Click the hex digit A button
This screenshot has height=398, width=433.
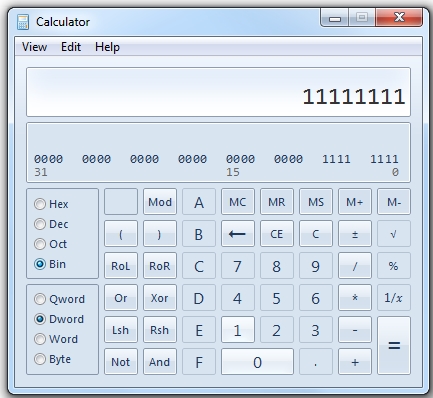[199, 202]
